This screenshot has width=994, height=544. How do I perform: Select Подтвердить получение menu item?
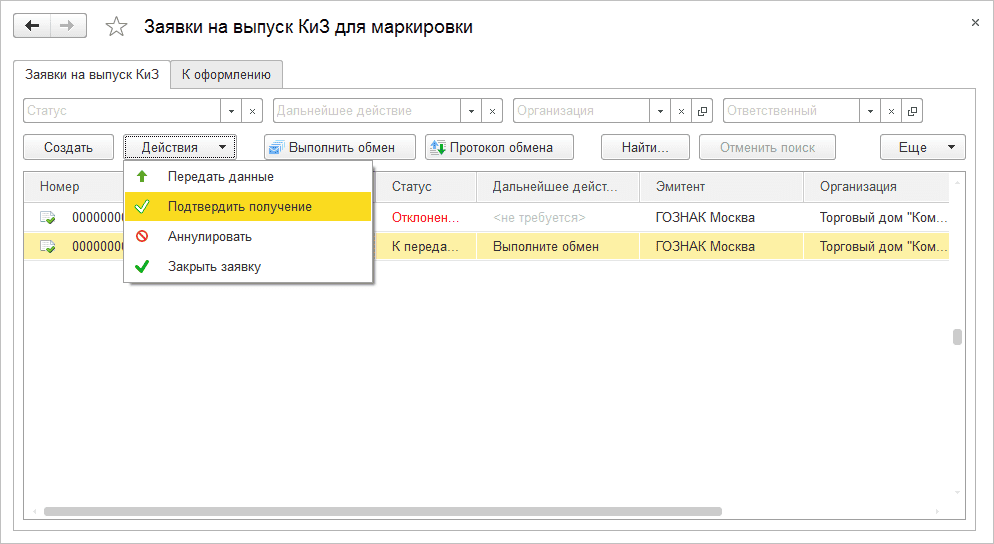click(x=239, y=207)
